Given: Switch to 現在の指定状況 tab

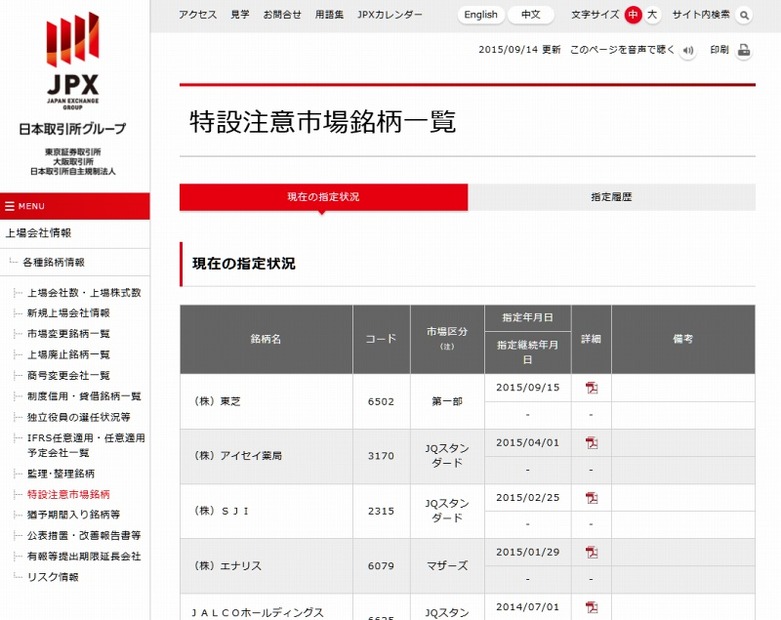Looking at the screenshot, I should click(323, 197).
